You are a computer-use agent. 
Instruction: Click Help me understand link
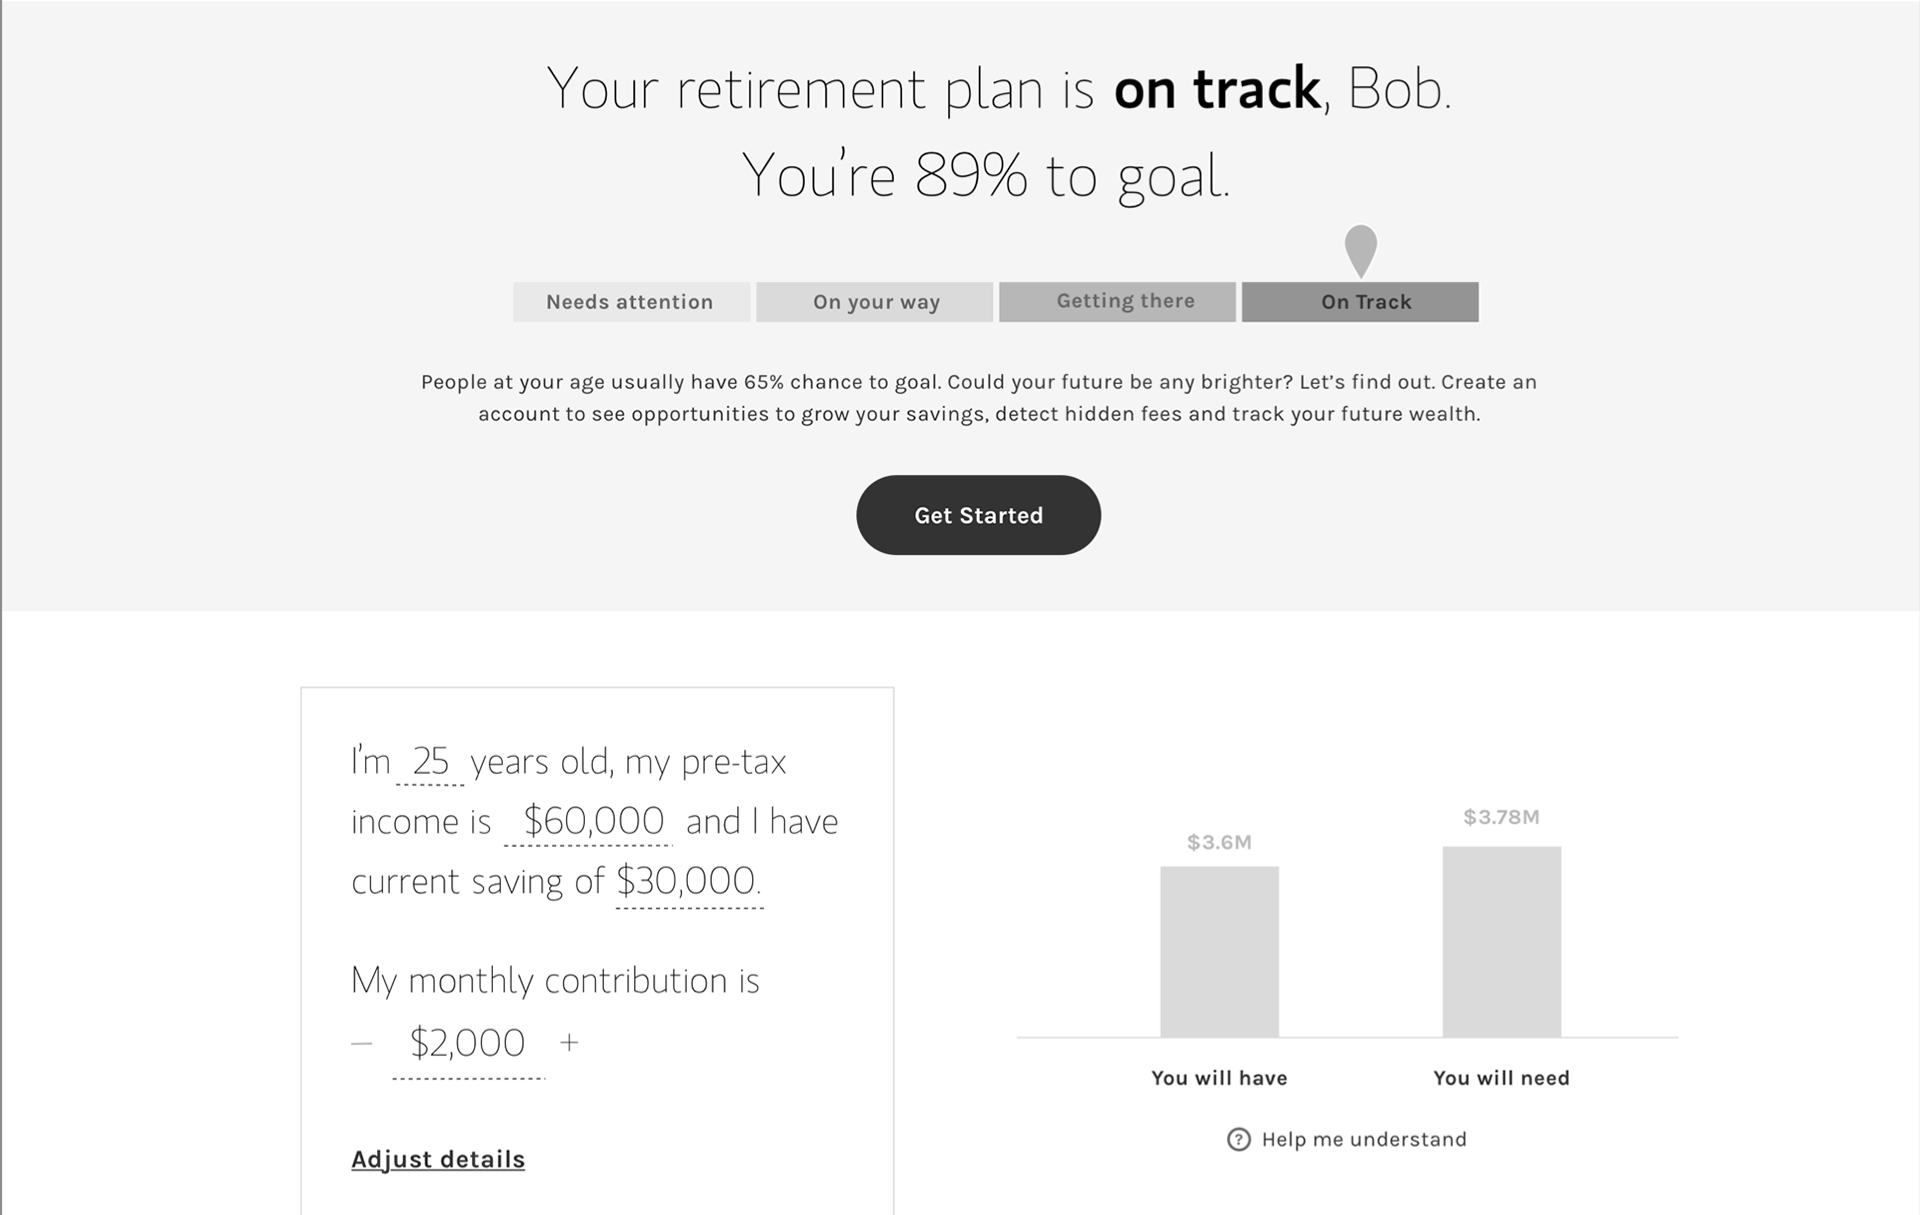[x=1364, y=1139]
